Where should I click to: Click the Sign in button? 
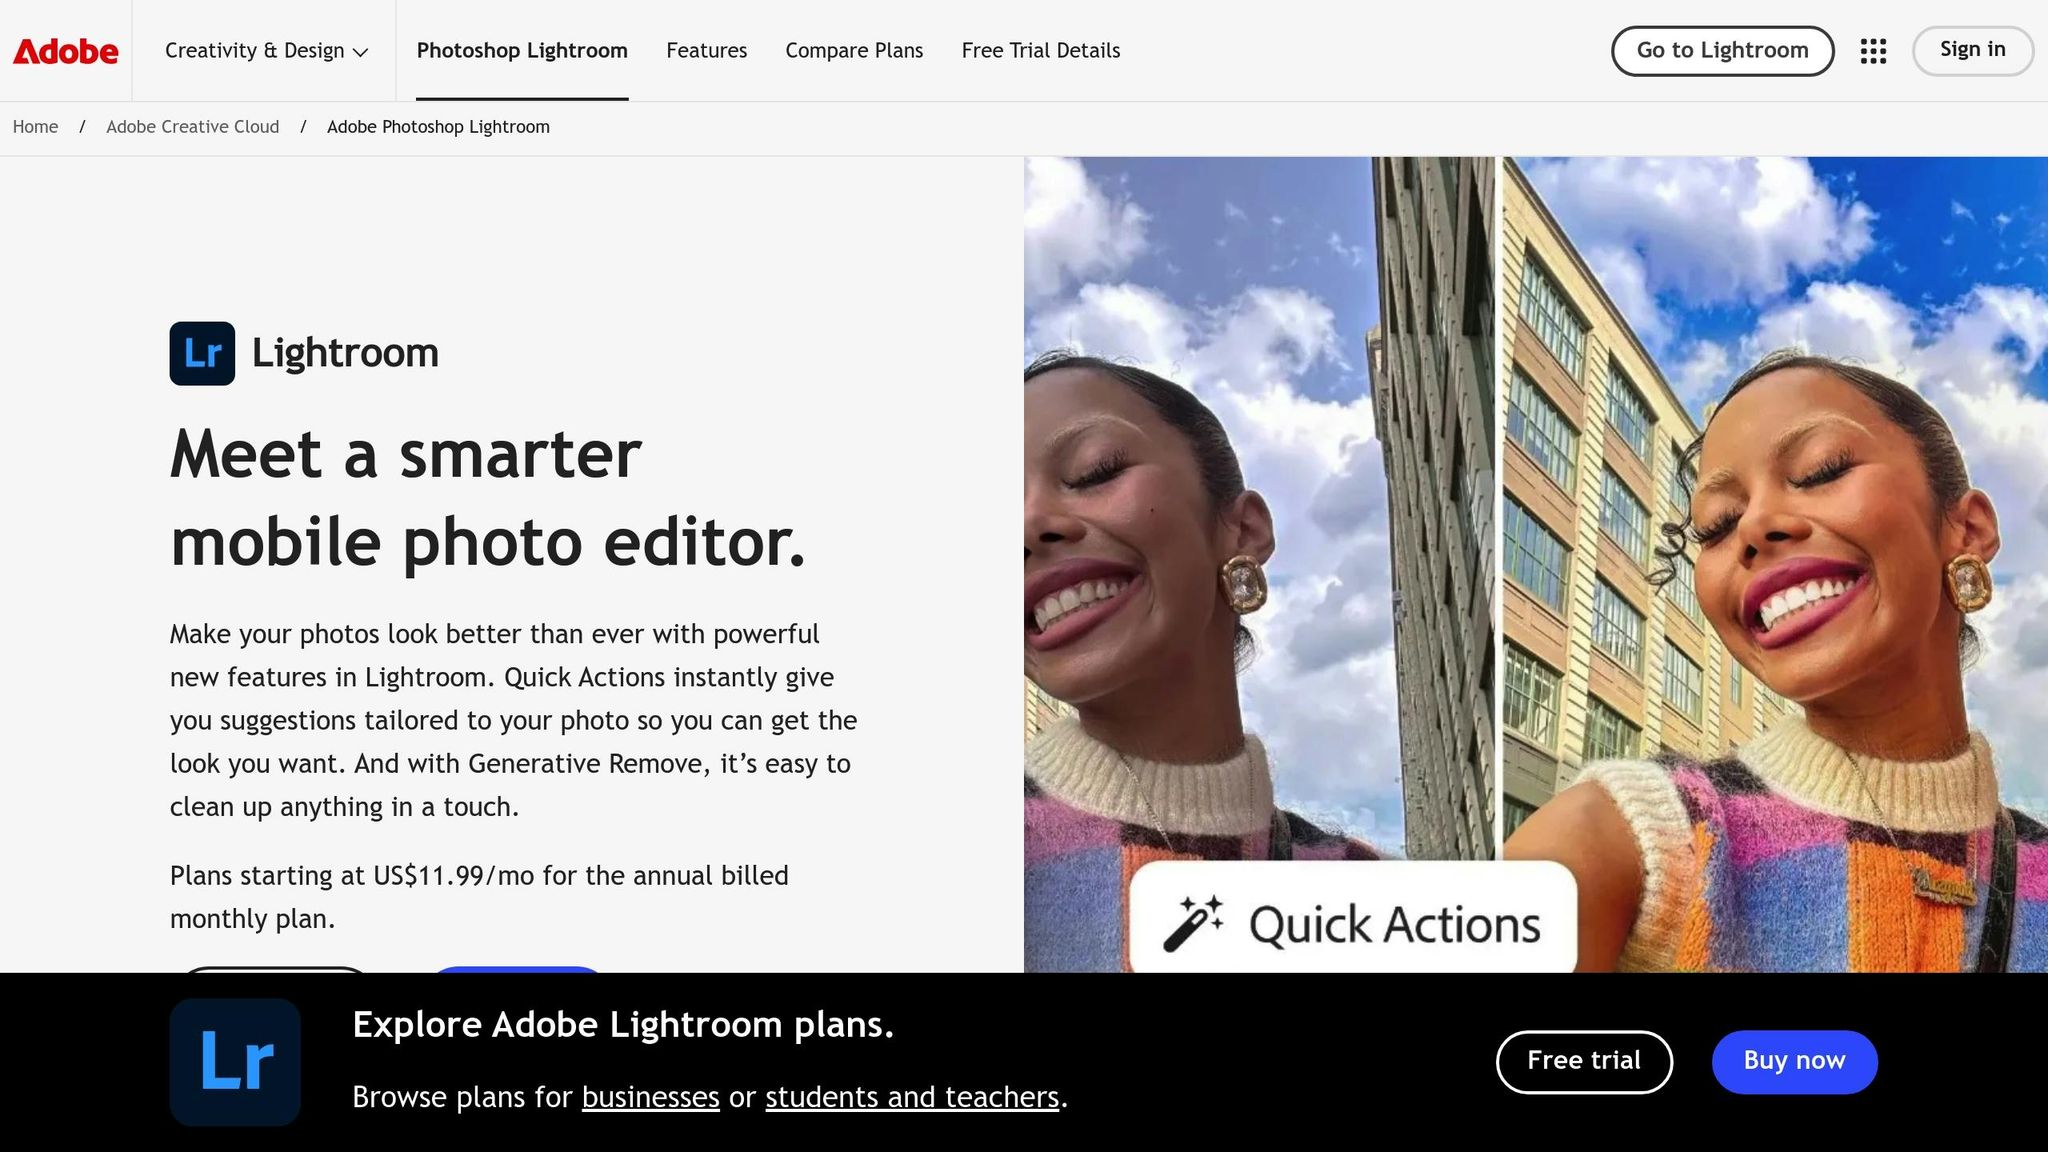1972,50
